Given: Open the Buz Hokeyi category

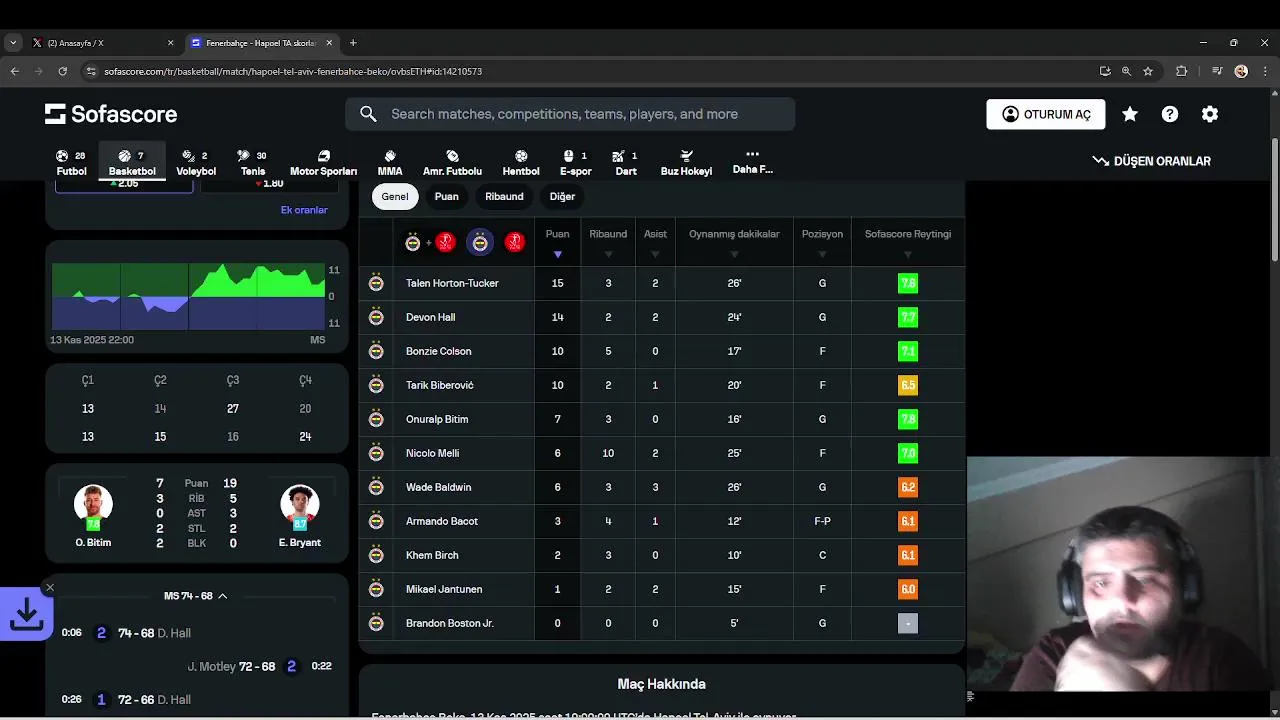Looking at the screenshot, I should tap(686, 163).
